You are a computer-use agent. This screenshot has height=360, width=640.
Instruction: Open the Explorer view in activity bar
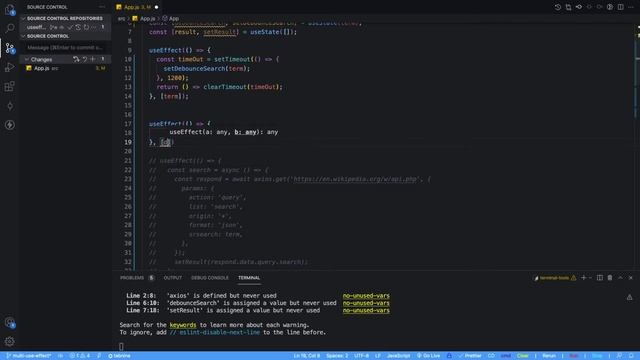(9, 9)
